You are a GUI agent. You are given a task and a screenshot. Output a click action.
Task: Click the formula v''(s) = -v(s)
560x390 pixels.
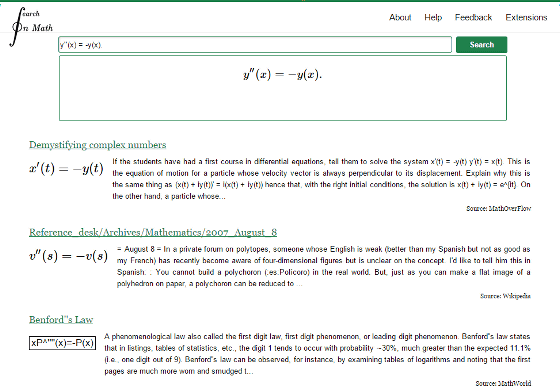68,256
